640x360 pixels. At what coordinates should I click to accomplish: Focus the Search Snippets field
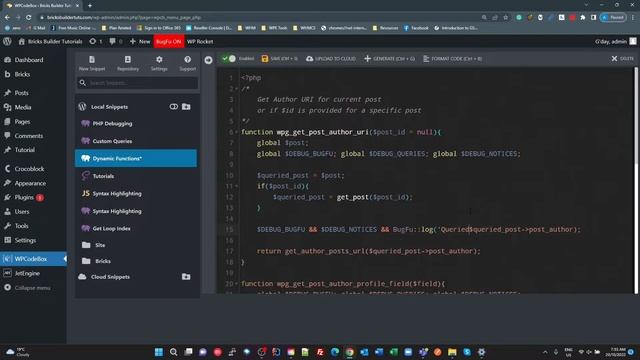click(138, 83)
